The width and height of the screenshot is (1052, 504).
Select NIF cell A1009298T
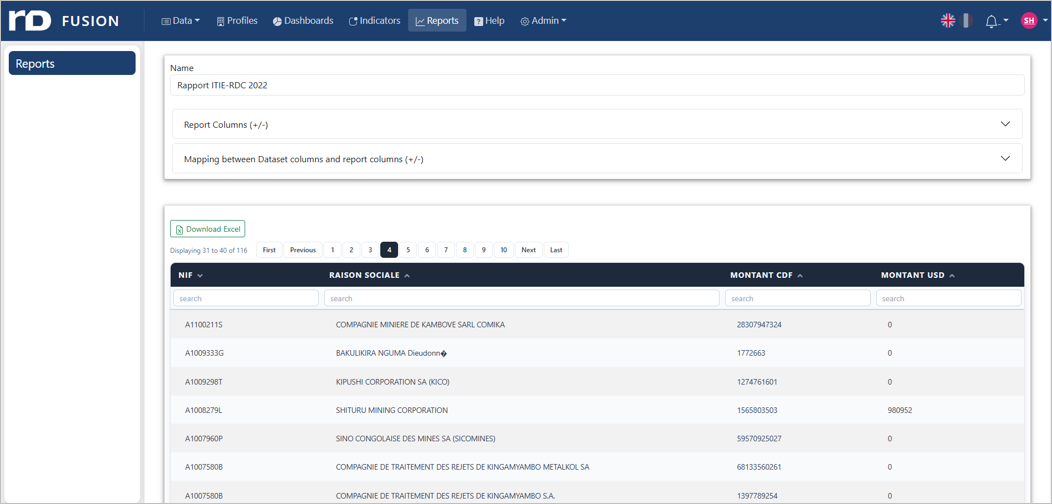coord(204,382)
